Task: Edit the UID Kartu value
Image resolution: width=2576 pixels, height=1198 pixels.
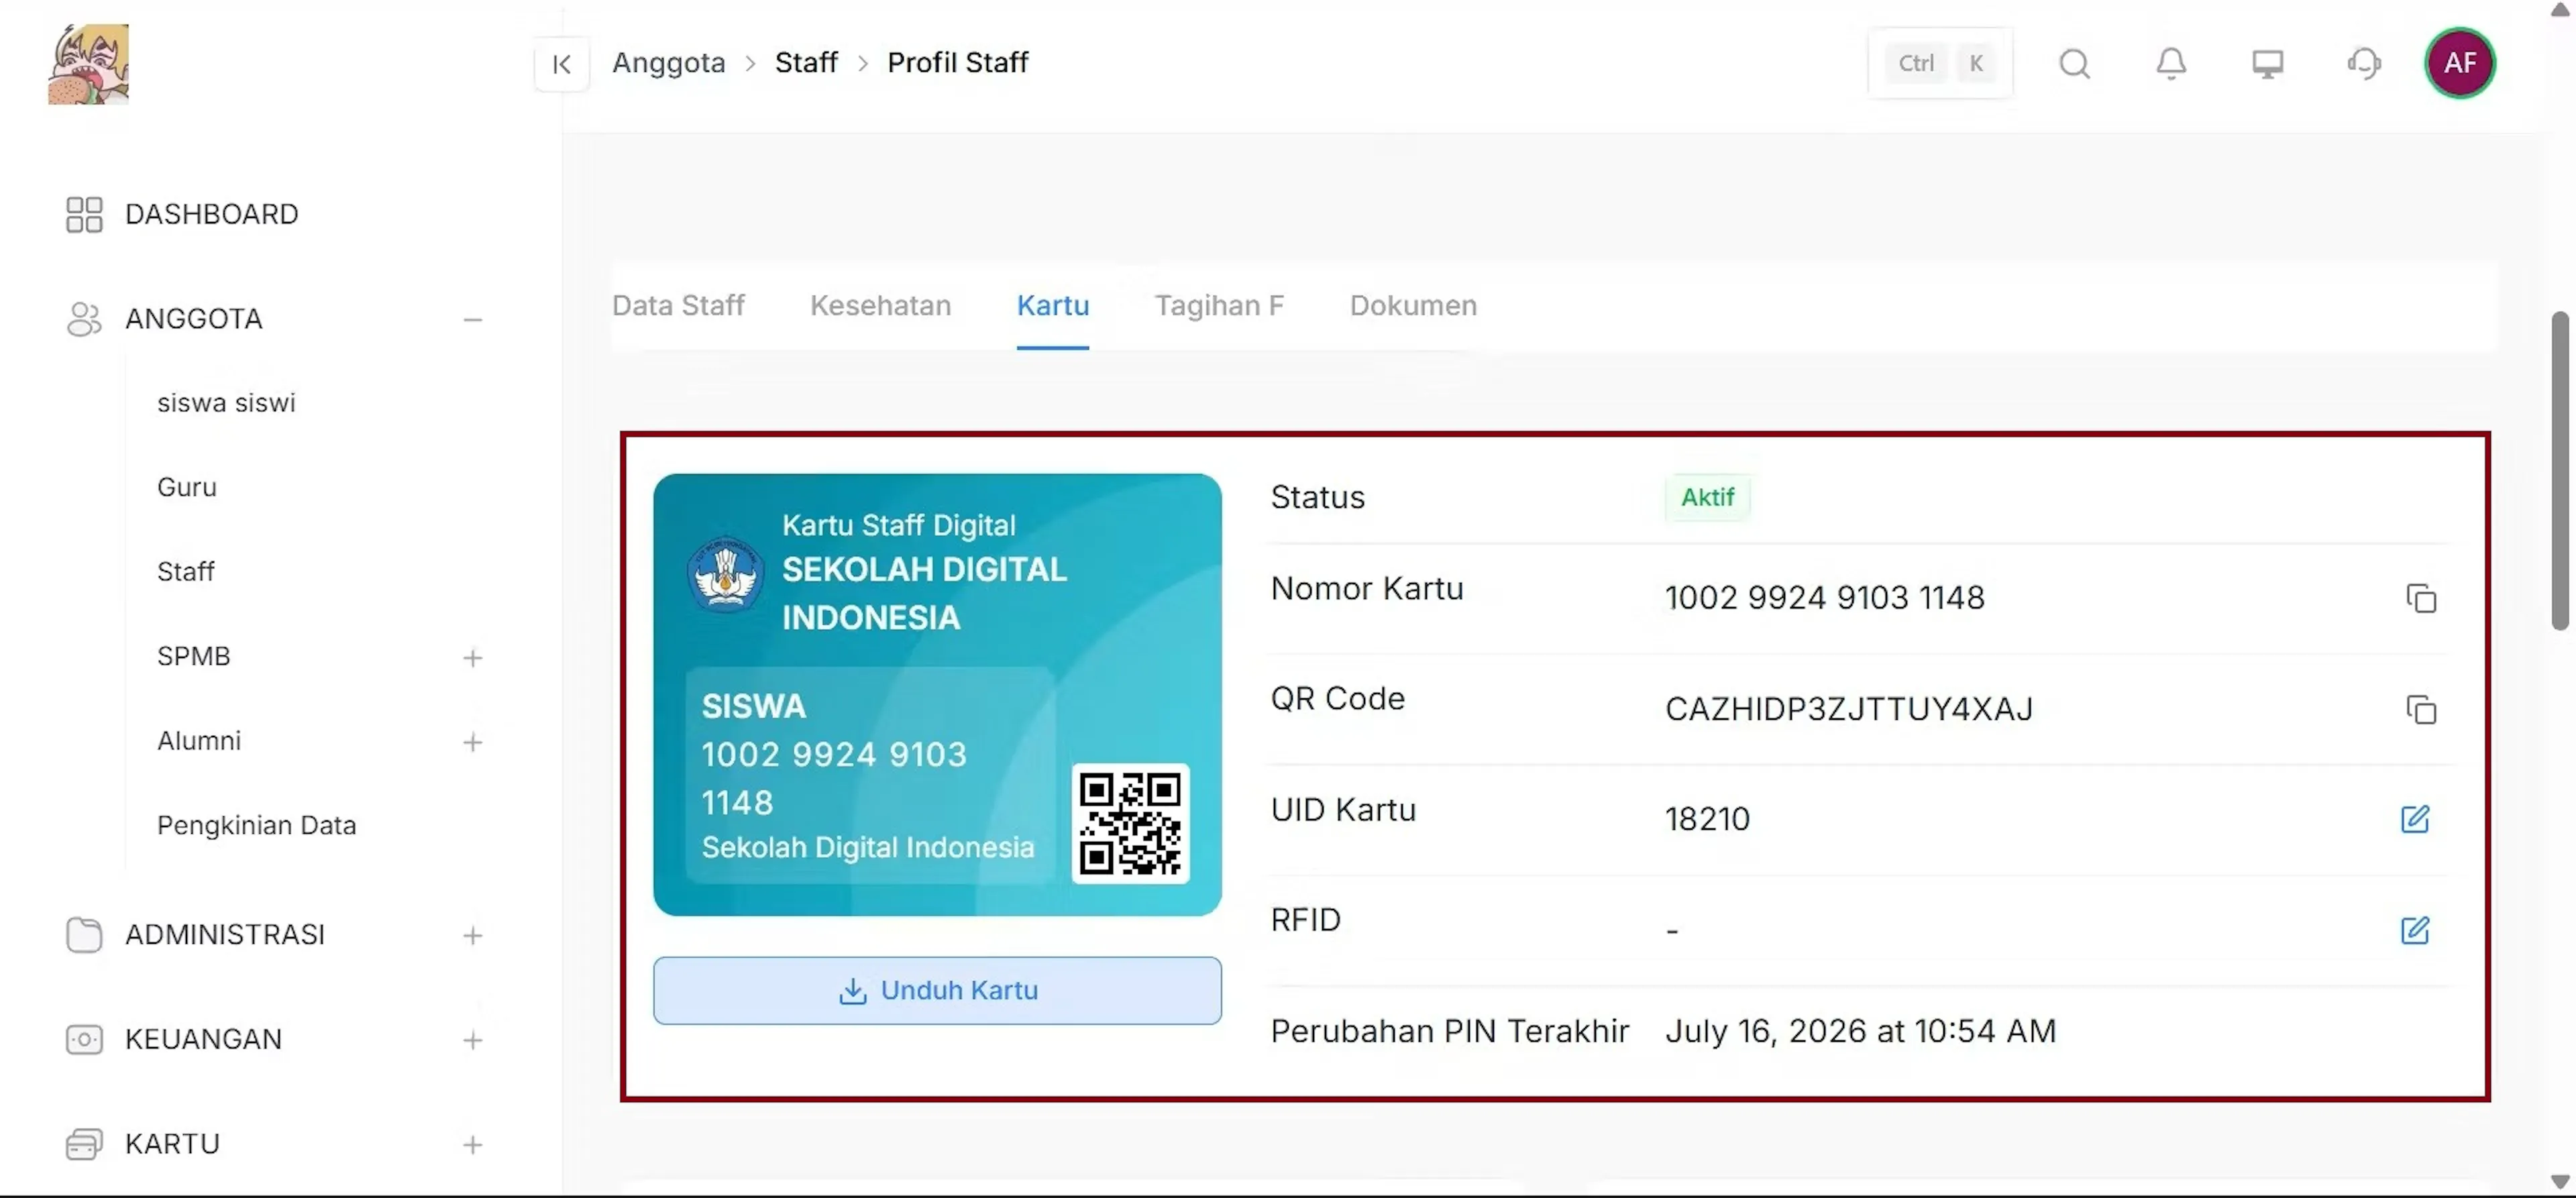Action: tap(2415, 819)
